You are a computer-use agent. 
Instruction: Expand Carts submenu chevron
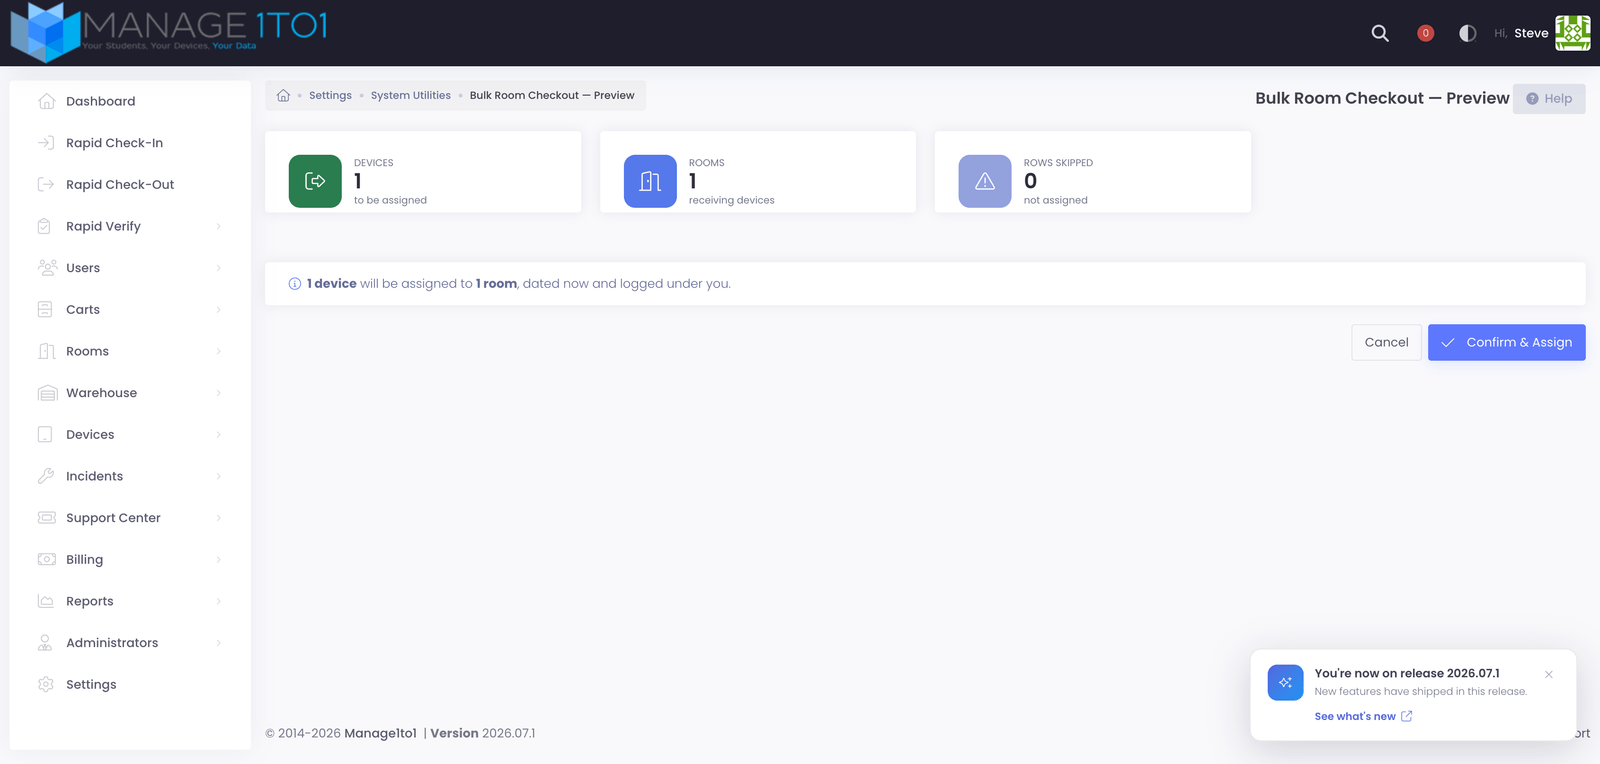tap(218, 310)
